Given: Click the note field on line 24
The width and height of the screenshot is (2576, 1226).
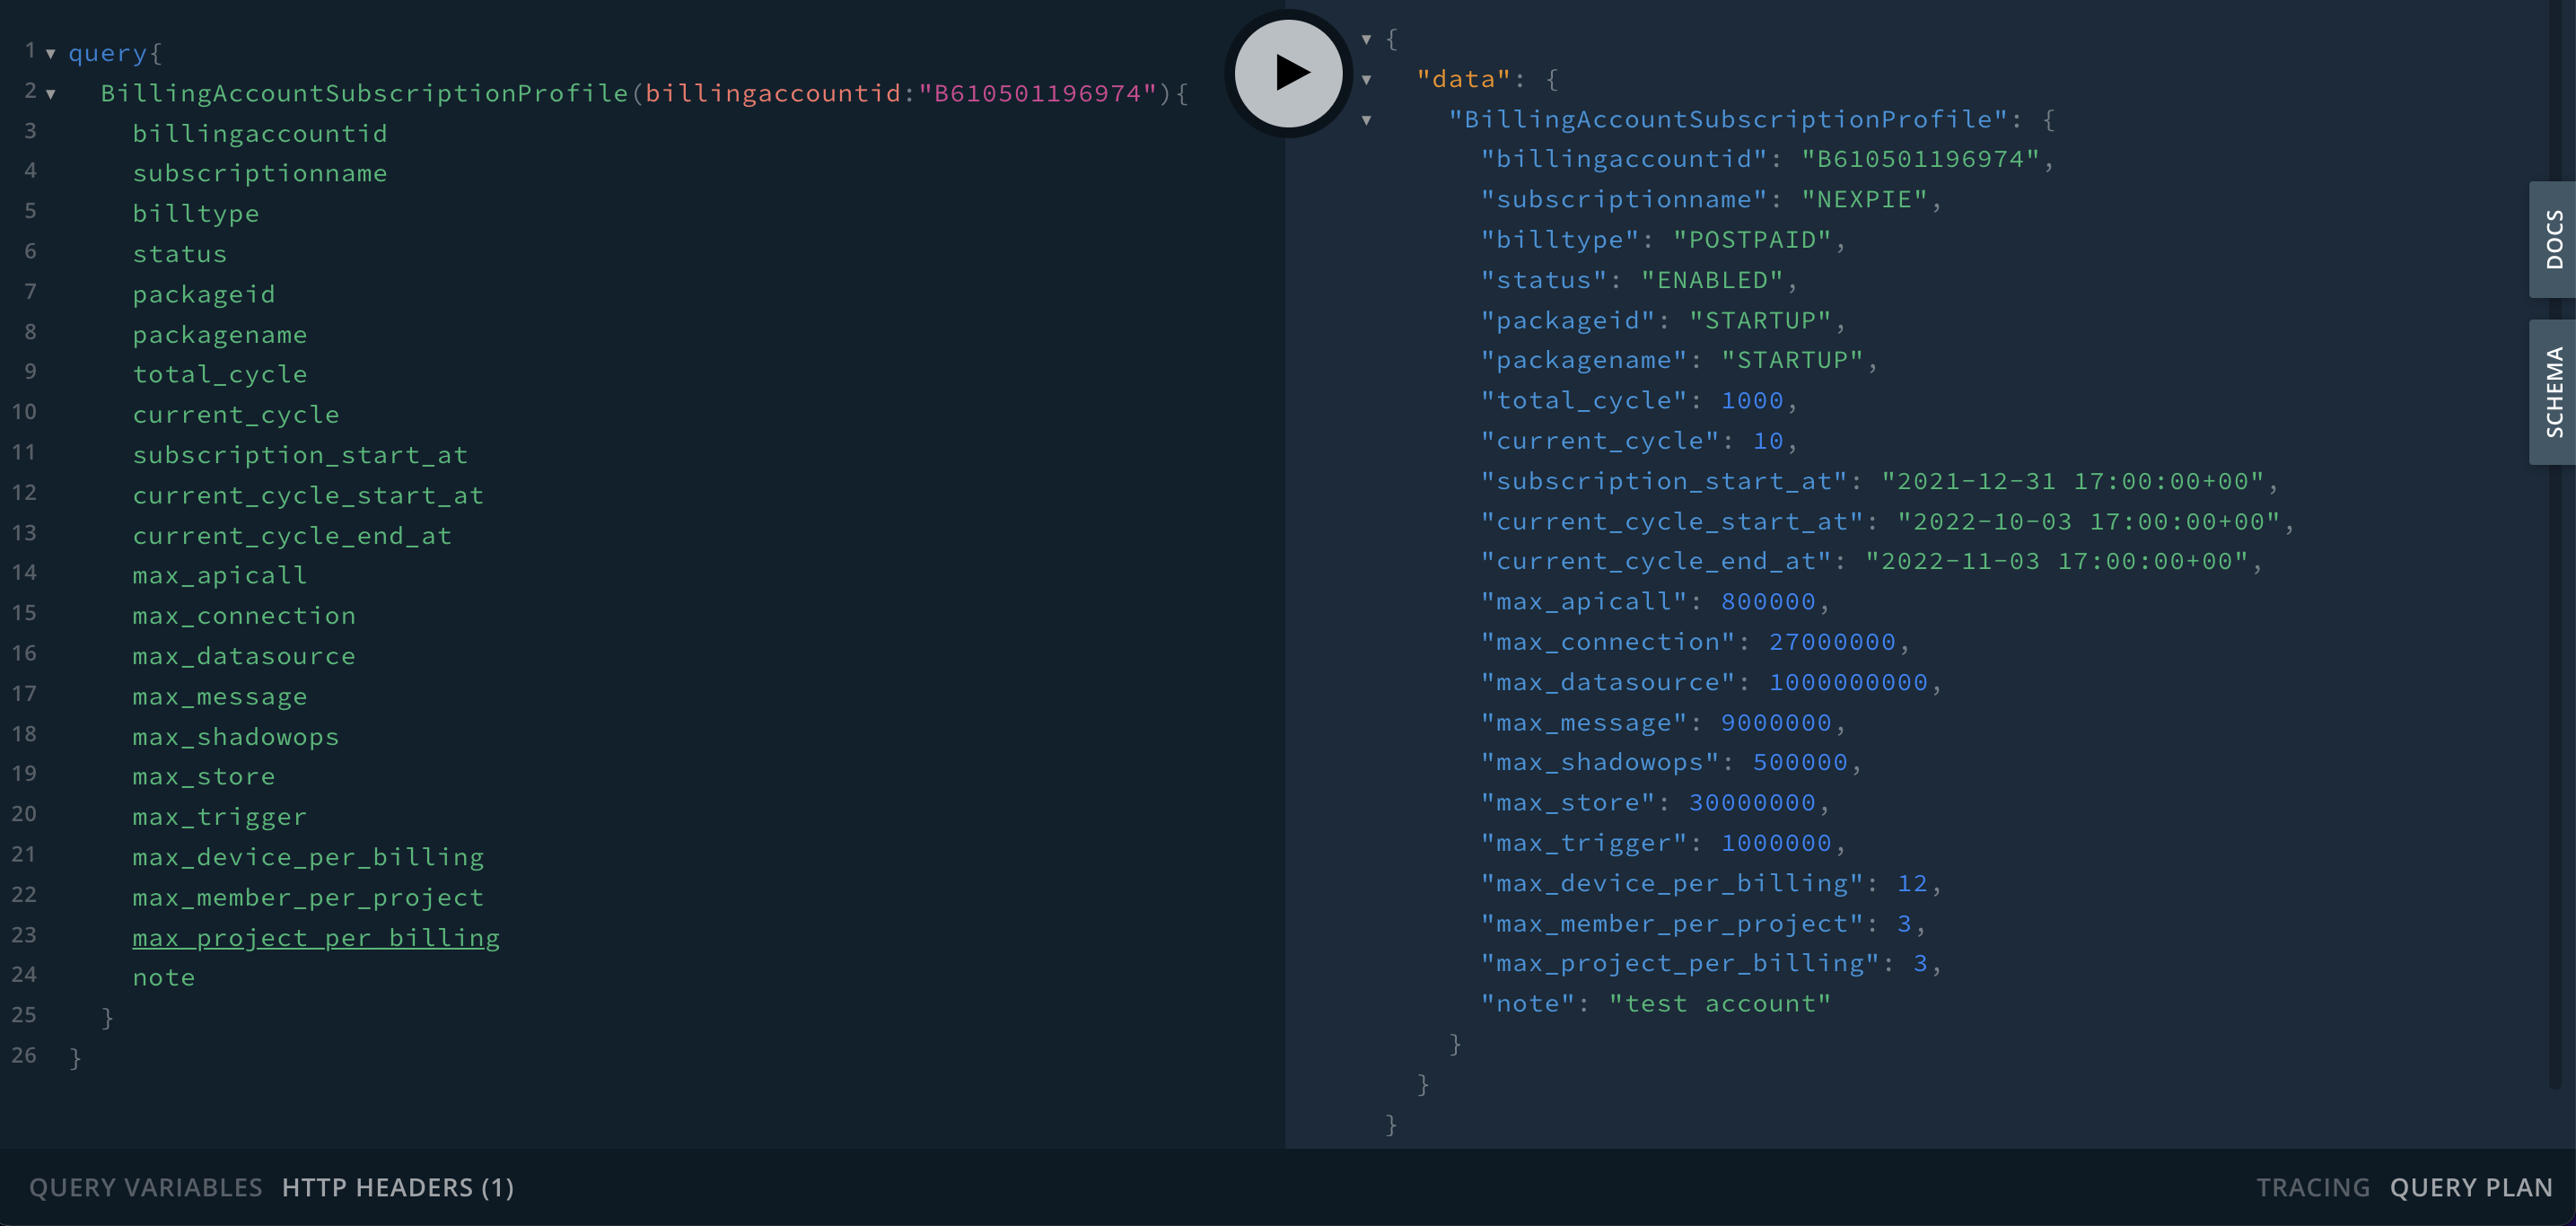Looking at the screenshot, I should click(x=164, y=978).
